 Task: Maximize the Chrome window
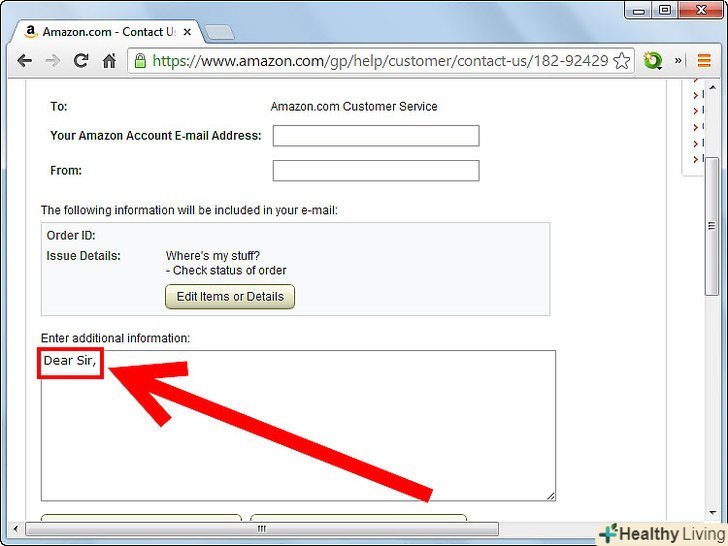point(665,10)
